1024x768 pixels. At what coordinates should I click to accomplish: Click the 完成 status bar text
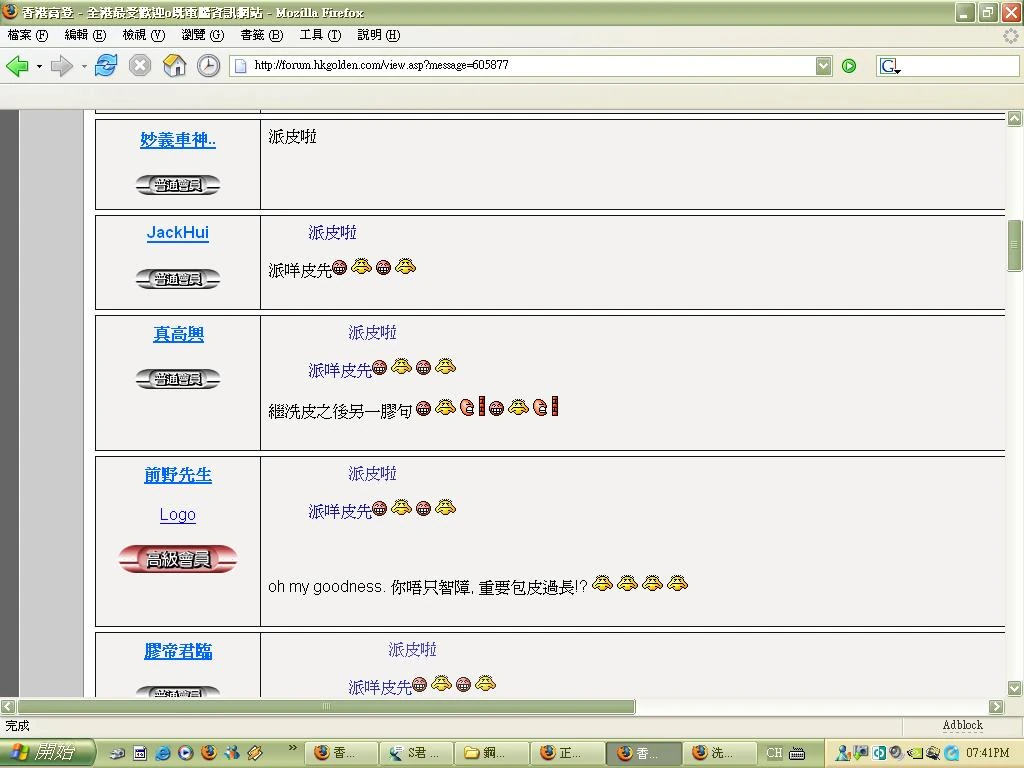pos(18,726)
